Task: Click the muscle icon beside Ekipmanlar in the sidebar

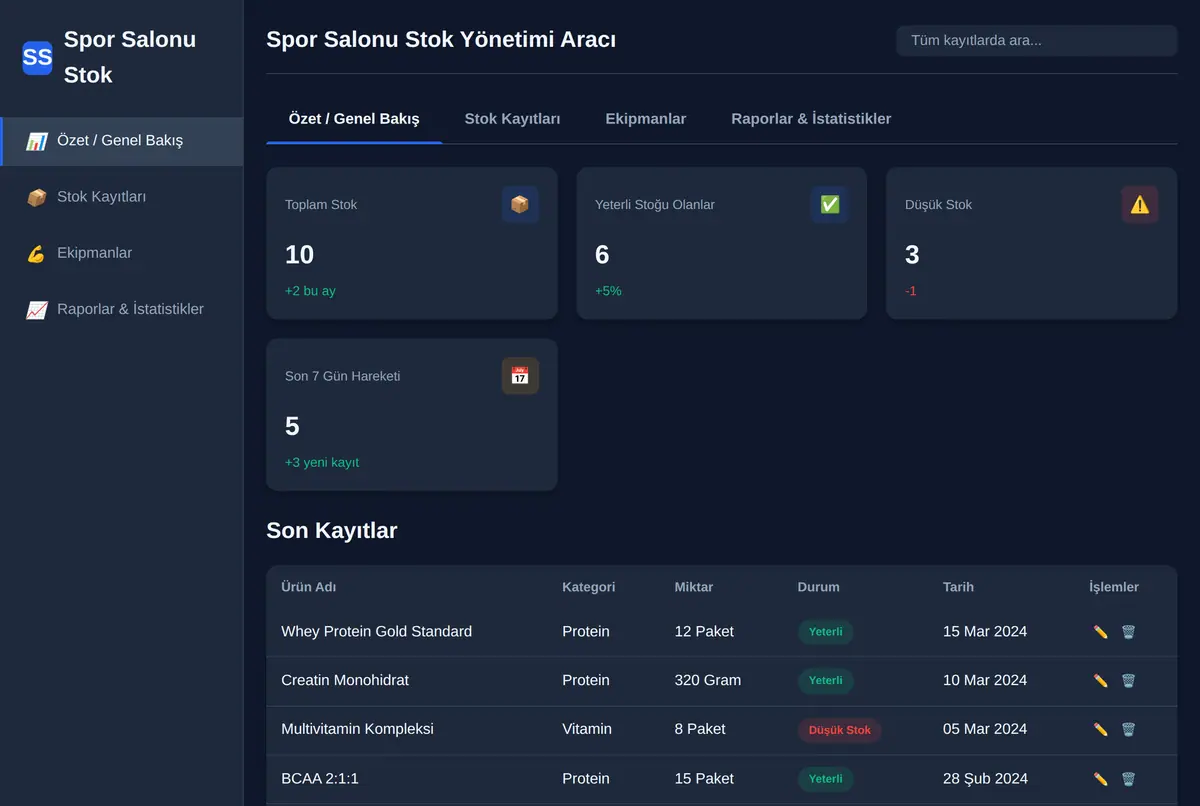Action: tap(37, 253)
